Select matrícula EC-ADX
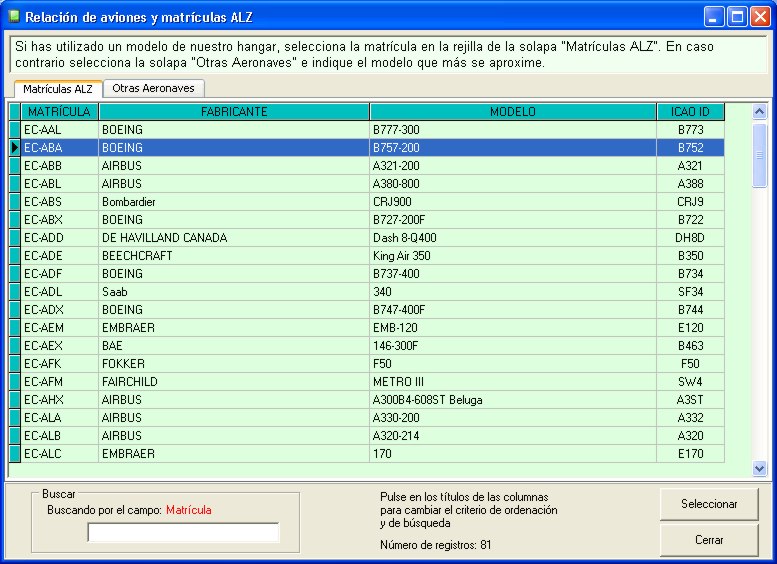The height and width of the screenshot is (564, 777). [x=59, y=310]
